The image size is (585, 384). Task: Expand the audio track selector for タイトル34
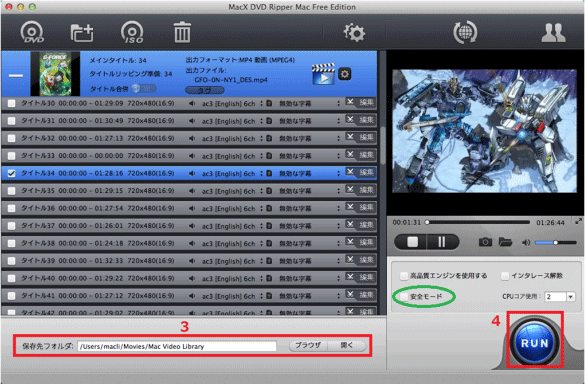point(261,174)
